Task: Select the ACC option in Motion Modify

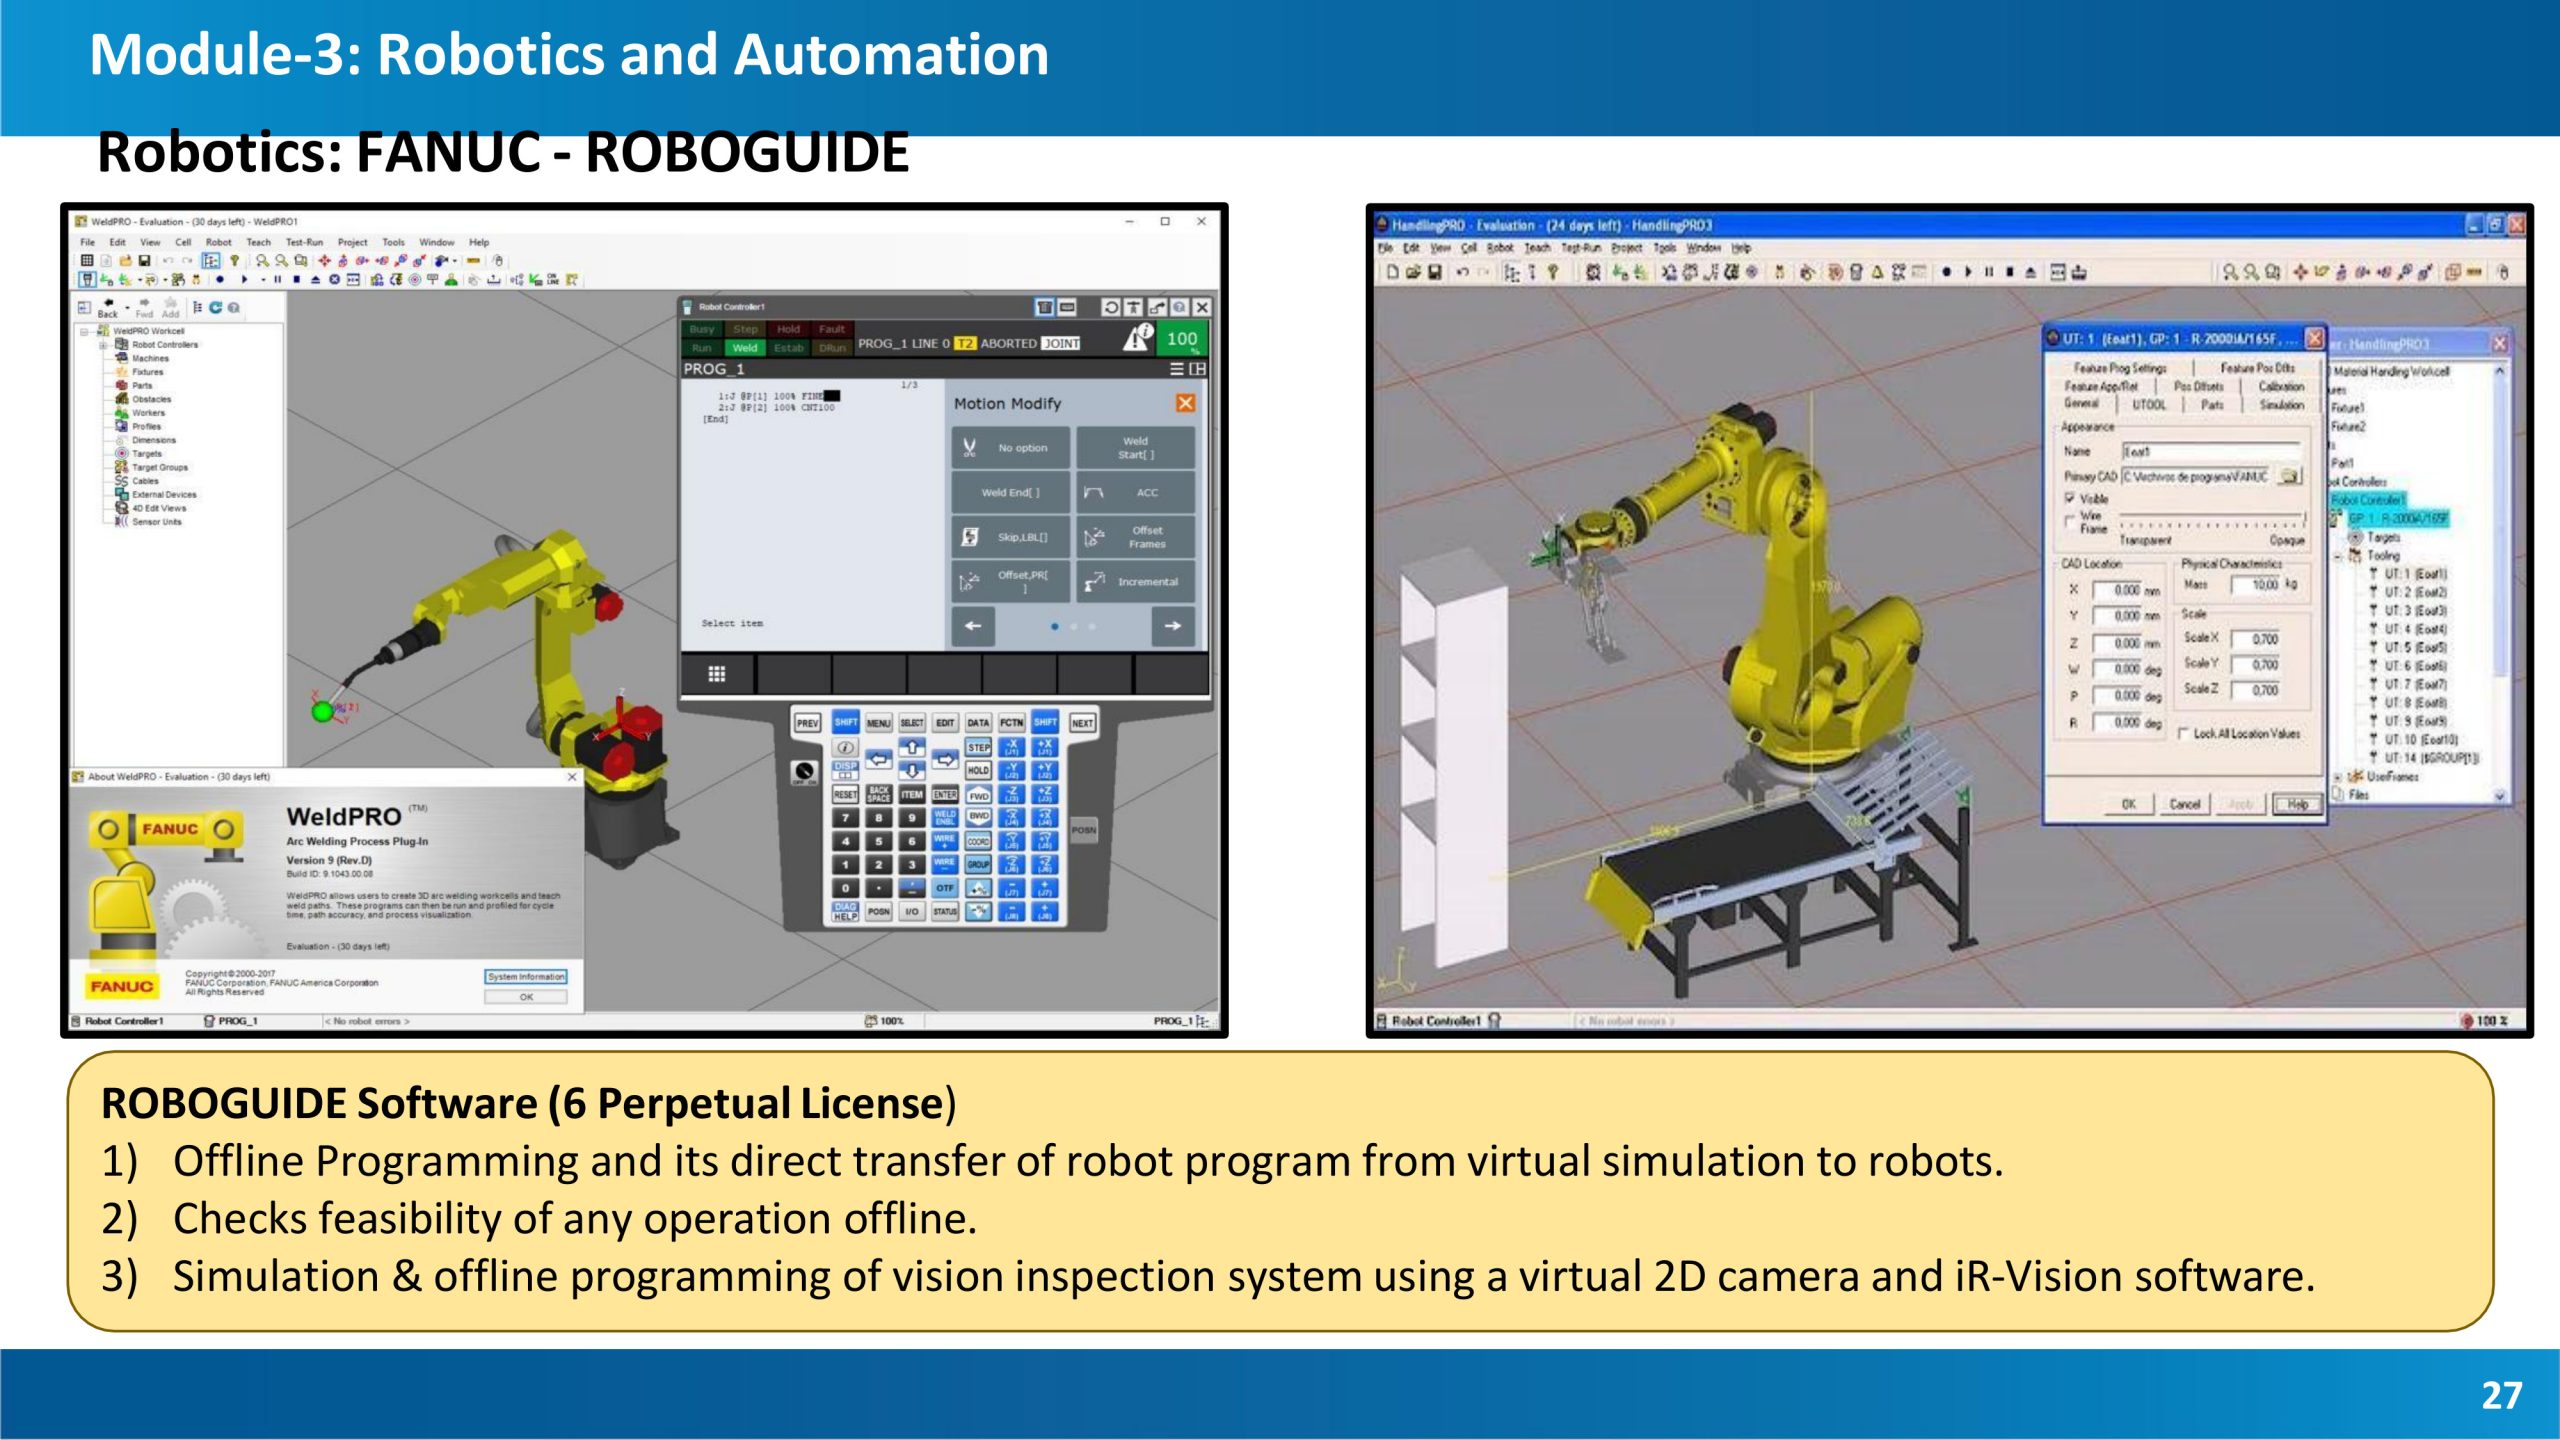Action: coord(1135,492)
